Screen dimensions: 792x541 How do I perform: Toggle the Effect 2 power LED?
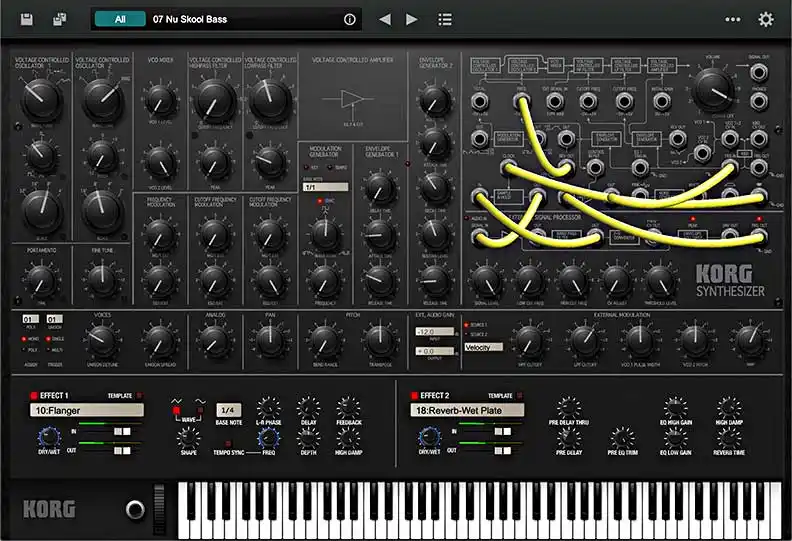click(414, 396)
